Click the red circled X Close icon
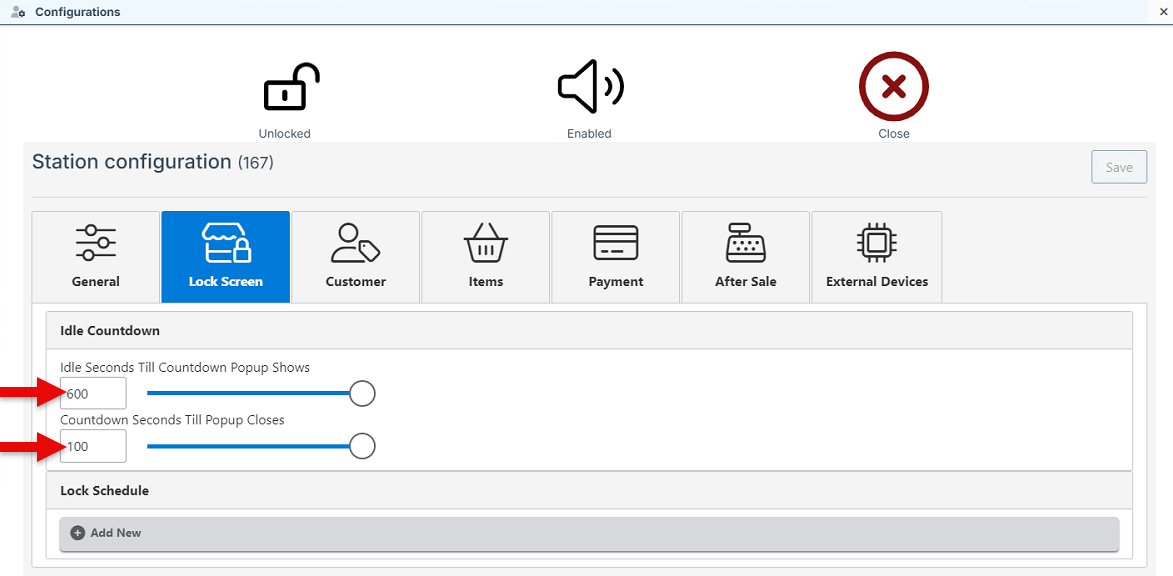The width and height of the screenshot is (1173, 576). 893,87
